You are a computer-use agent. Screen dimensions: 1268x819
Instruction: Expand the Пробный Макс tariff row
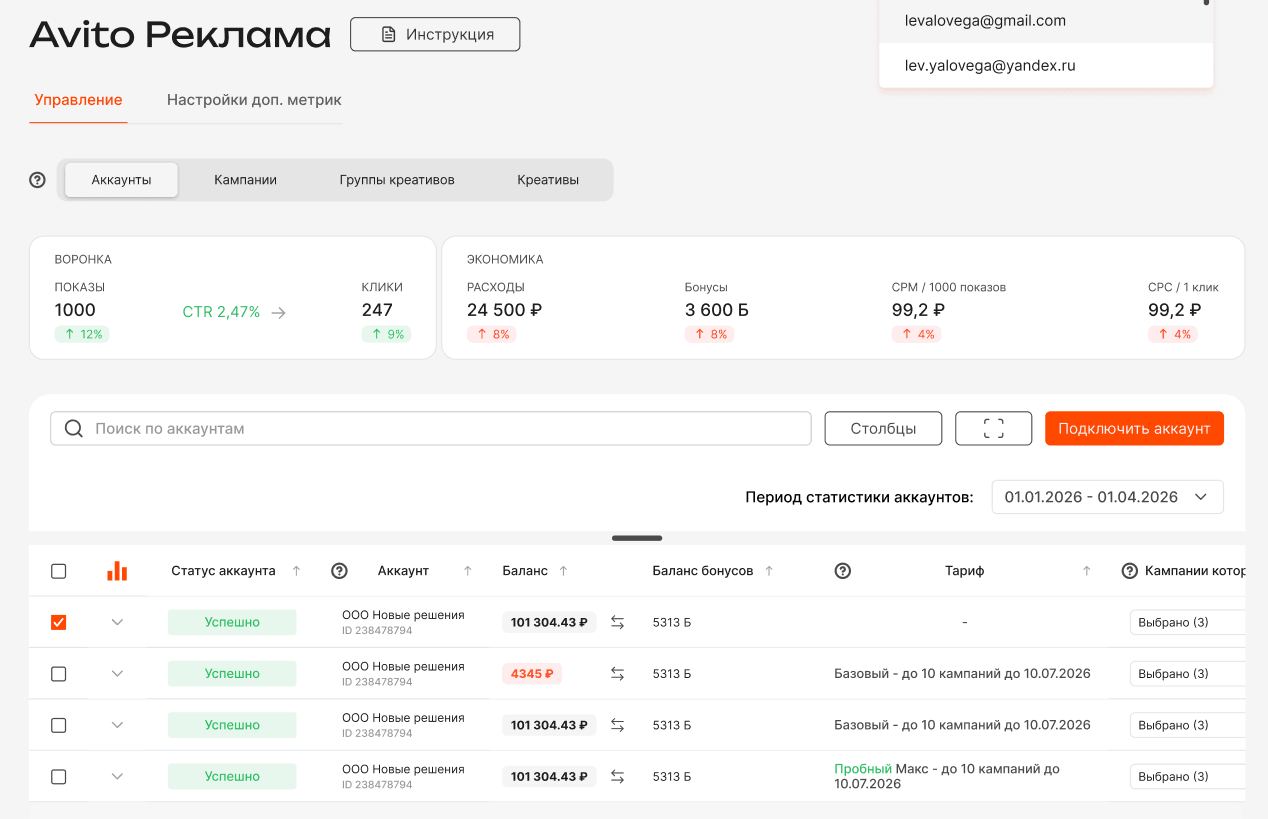coord(117,777)
